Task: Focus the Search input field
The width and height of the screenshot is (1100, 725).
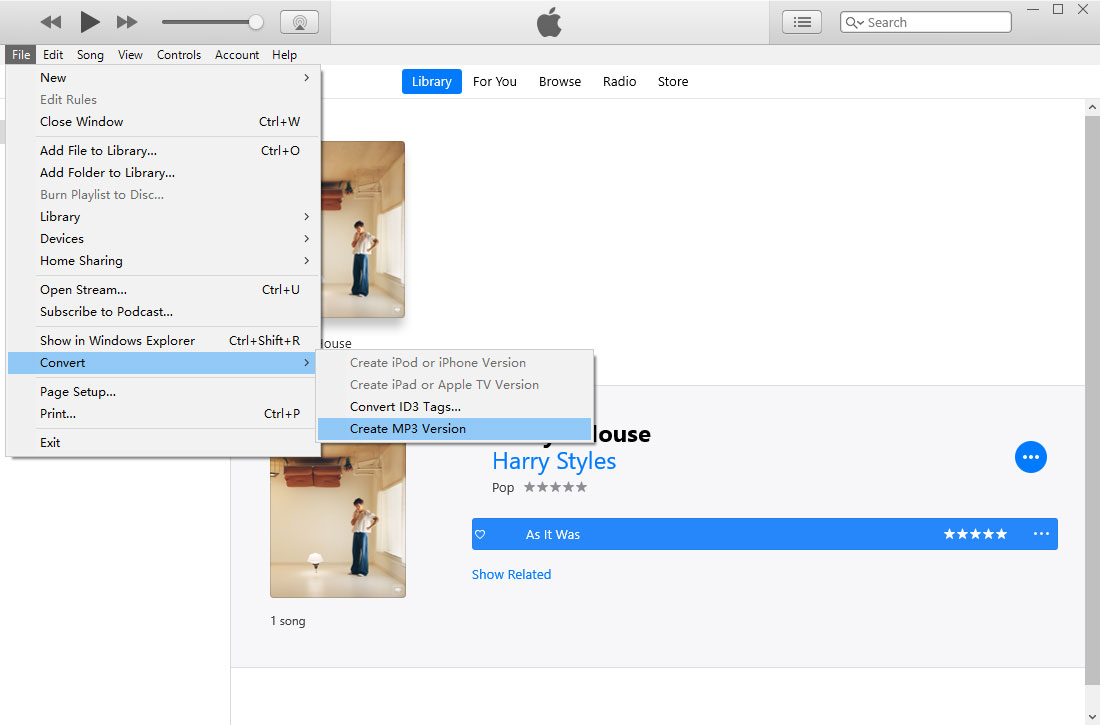Action: point(925,22)
